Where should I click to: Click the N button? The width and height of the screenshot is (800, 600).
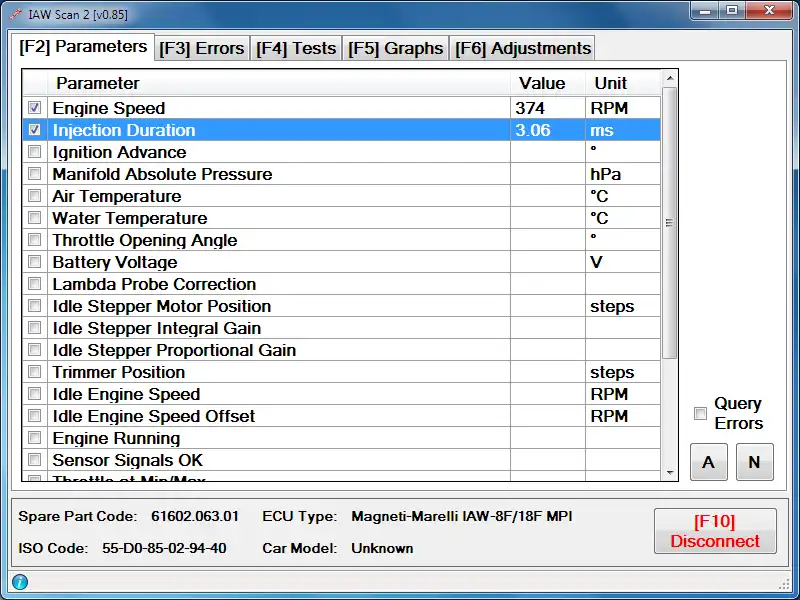point(755,462)
